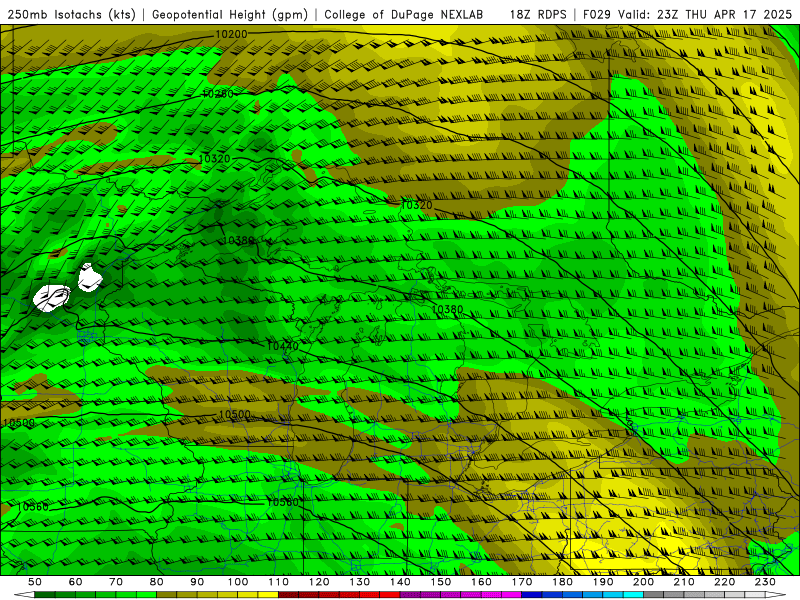Click the 110 value on the color scale

279,582
